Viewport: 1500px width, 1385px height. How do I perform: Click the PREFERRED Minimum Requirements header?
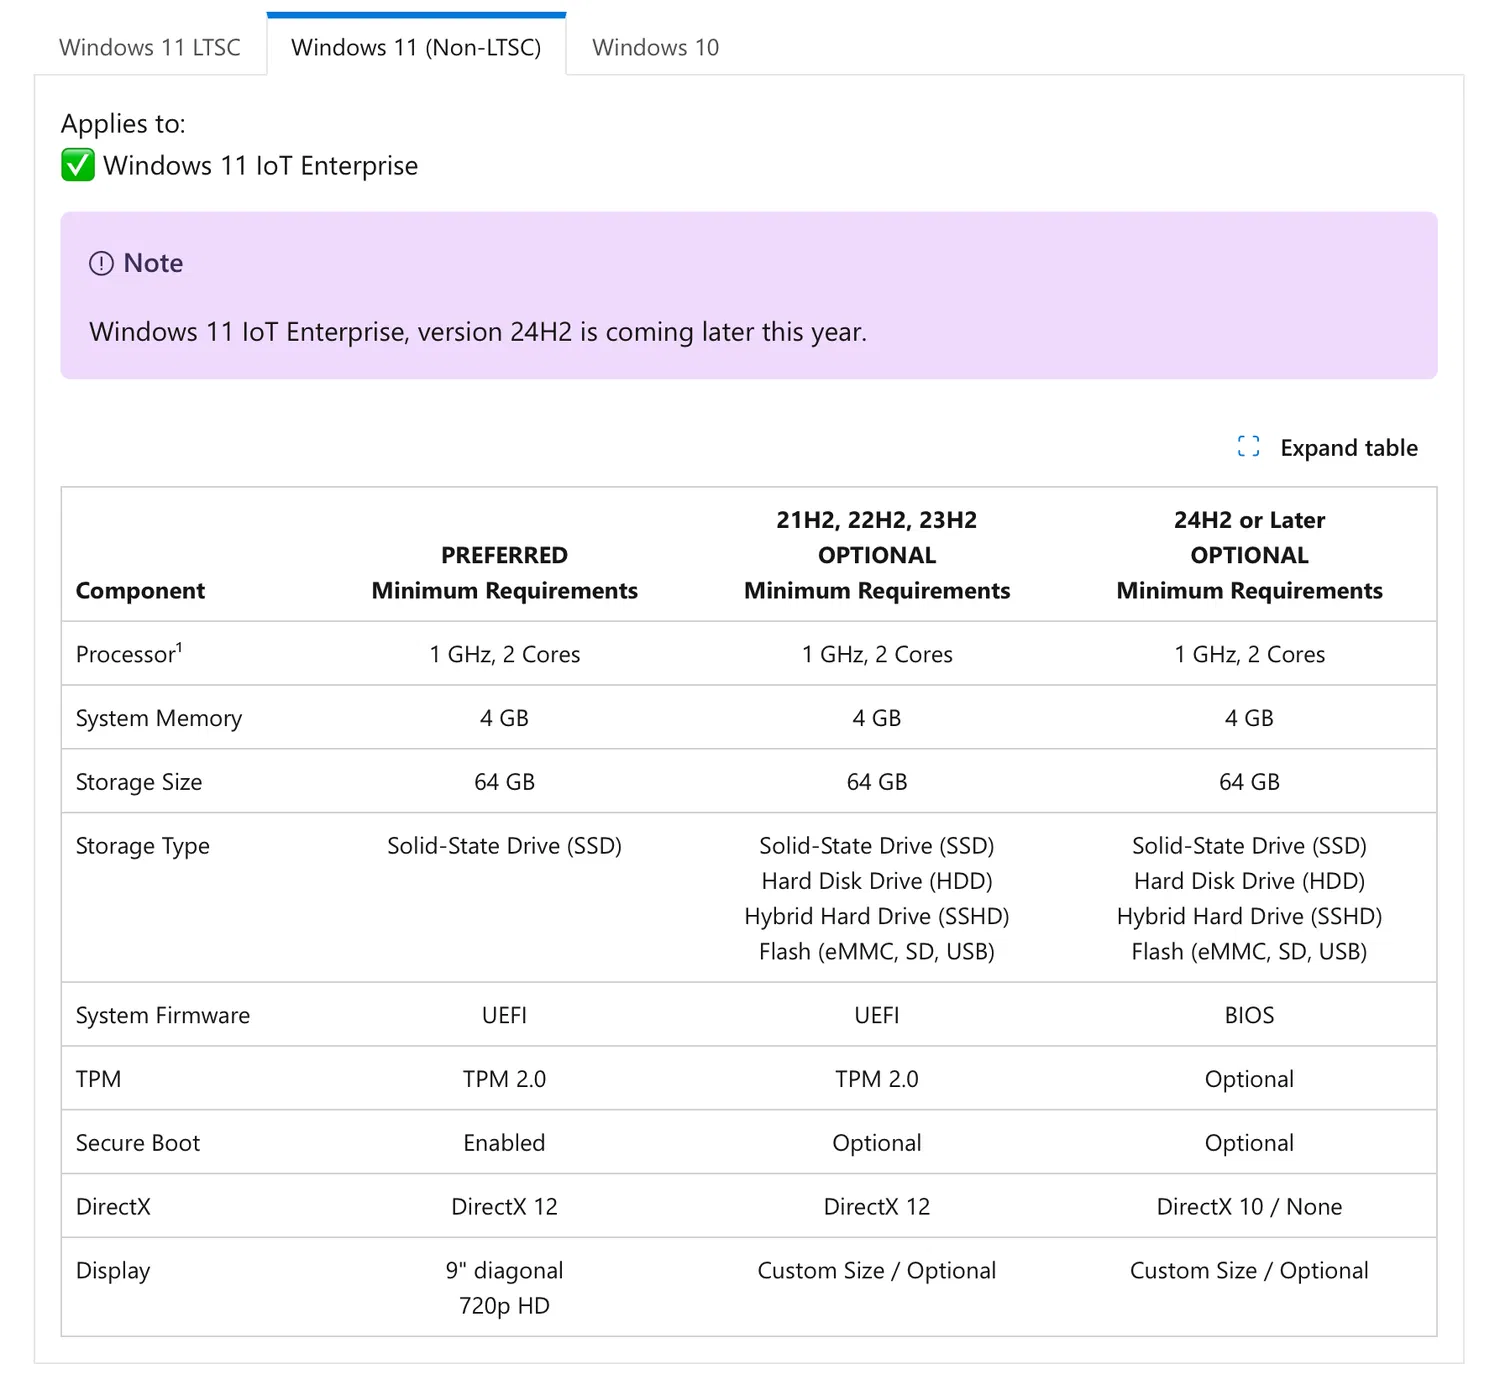pos(504,573)
